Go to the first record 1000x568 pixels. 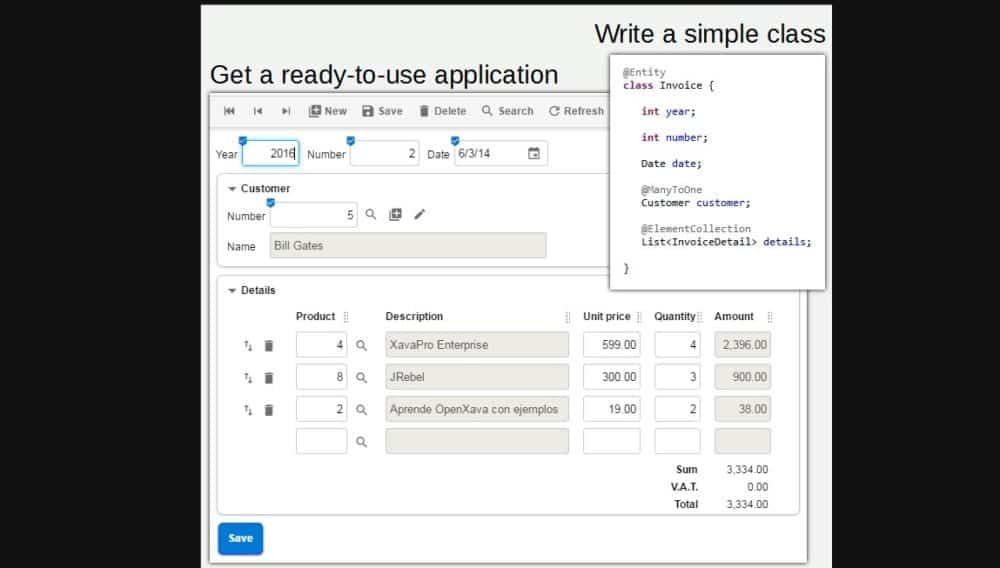(229, 111)
